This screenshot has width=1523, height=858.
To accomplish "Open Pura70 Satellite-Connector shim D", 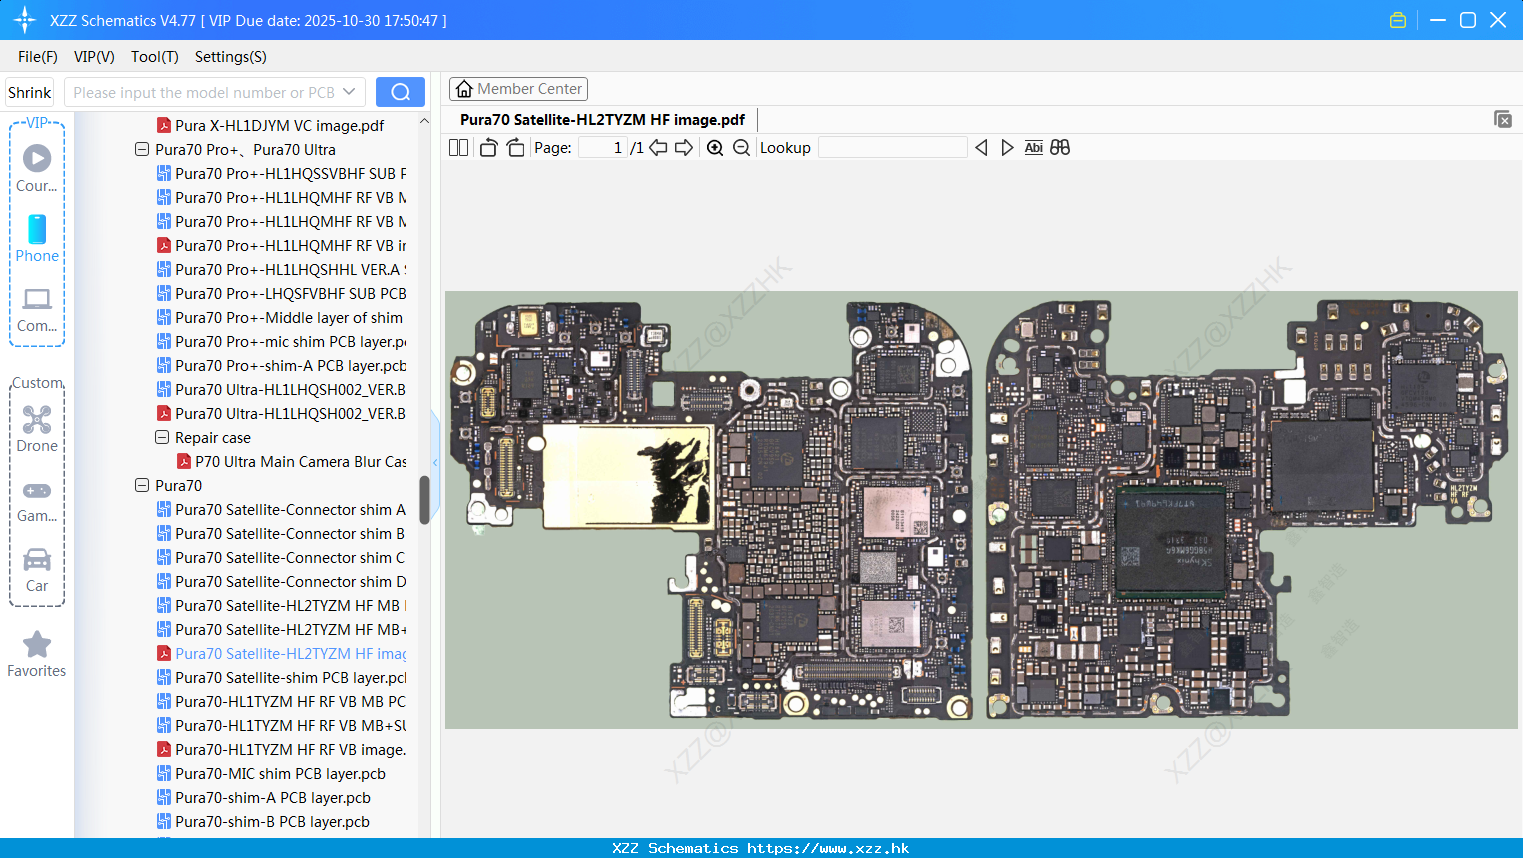I will pyautogui.click(x=281, y=581).
